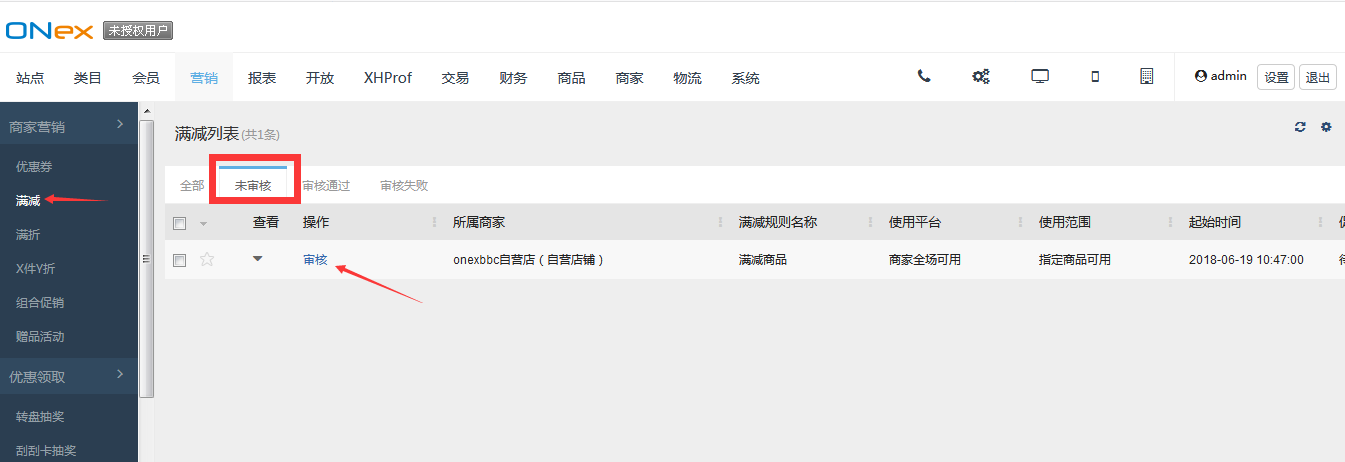This screenshot has height=462, width=1345.
Task: Click the admin user avatar icon
Action: tap(1200, 76)
